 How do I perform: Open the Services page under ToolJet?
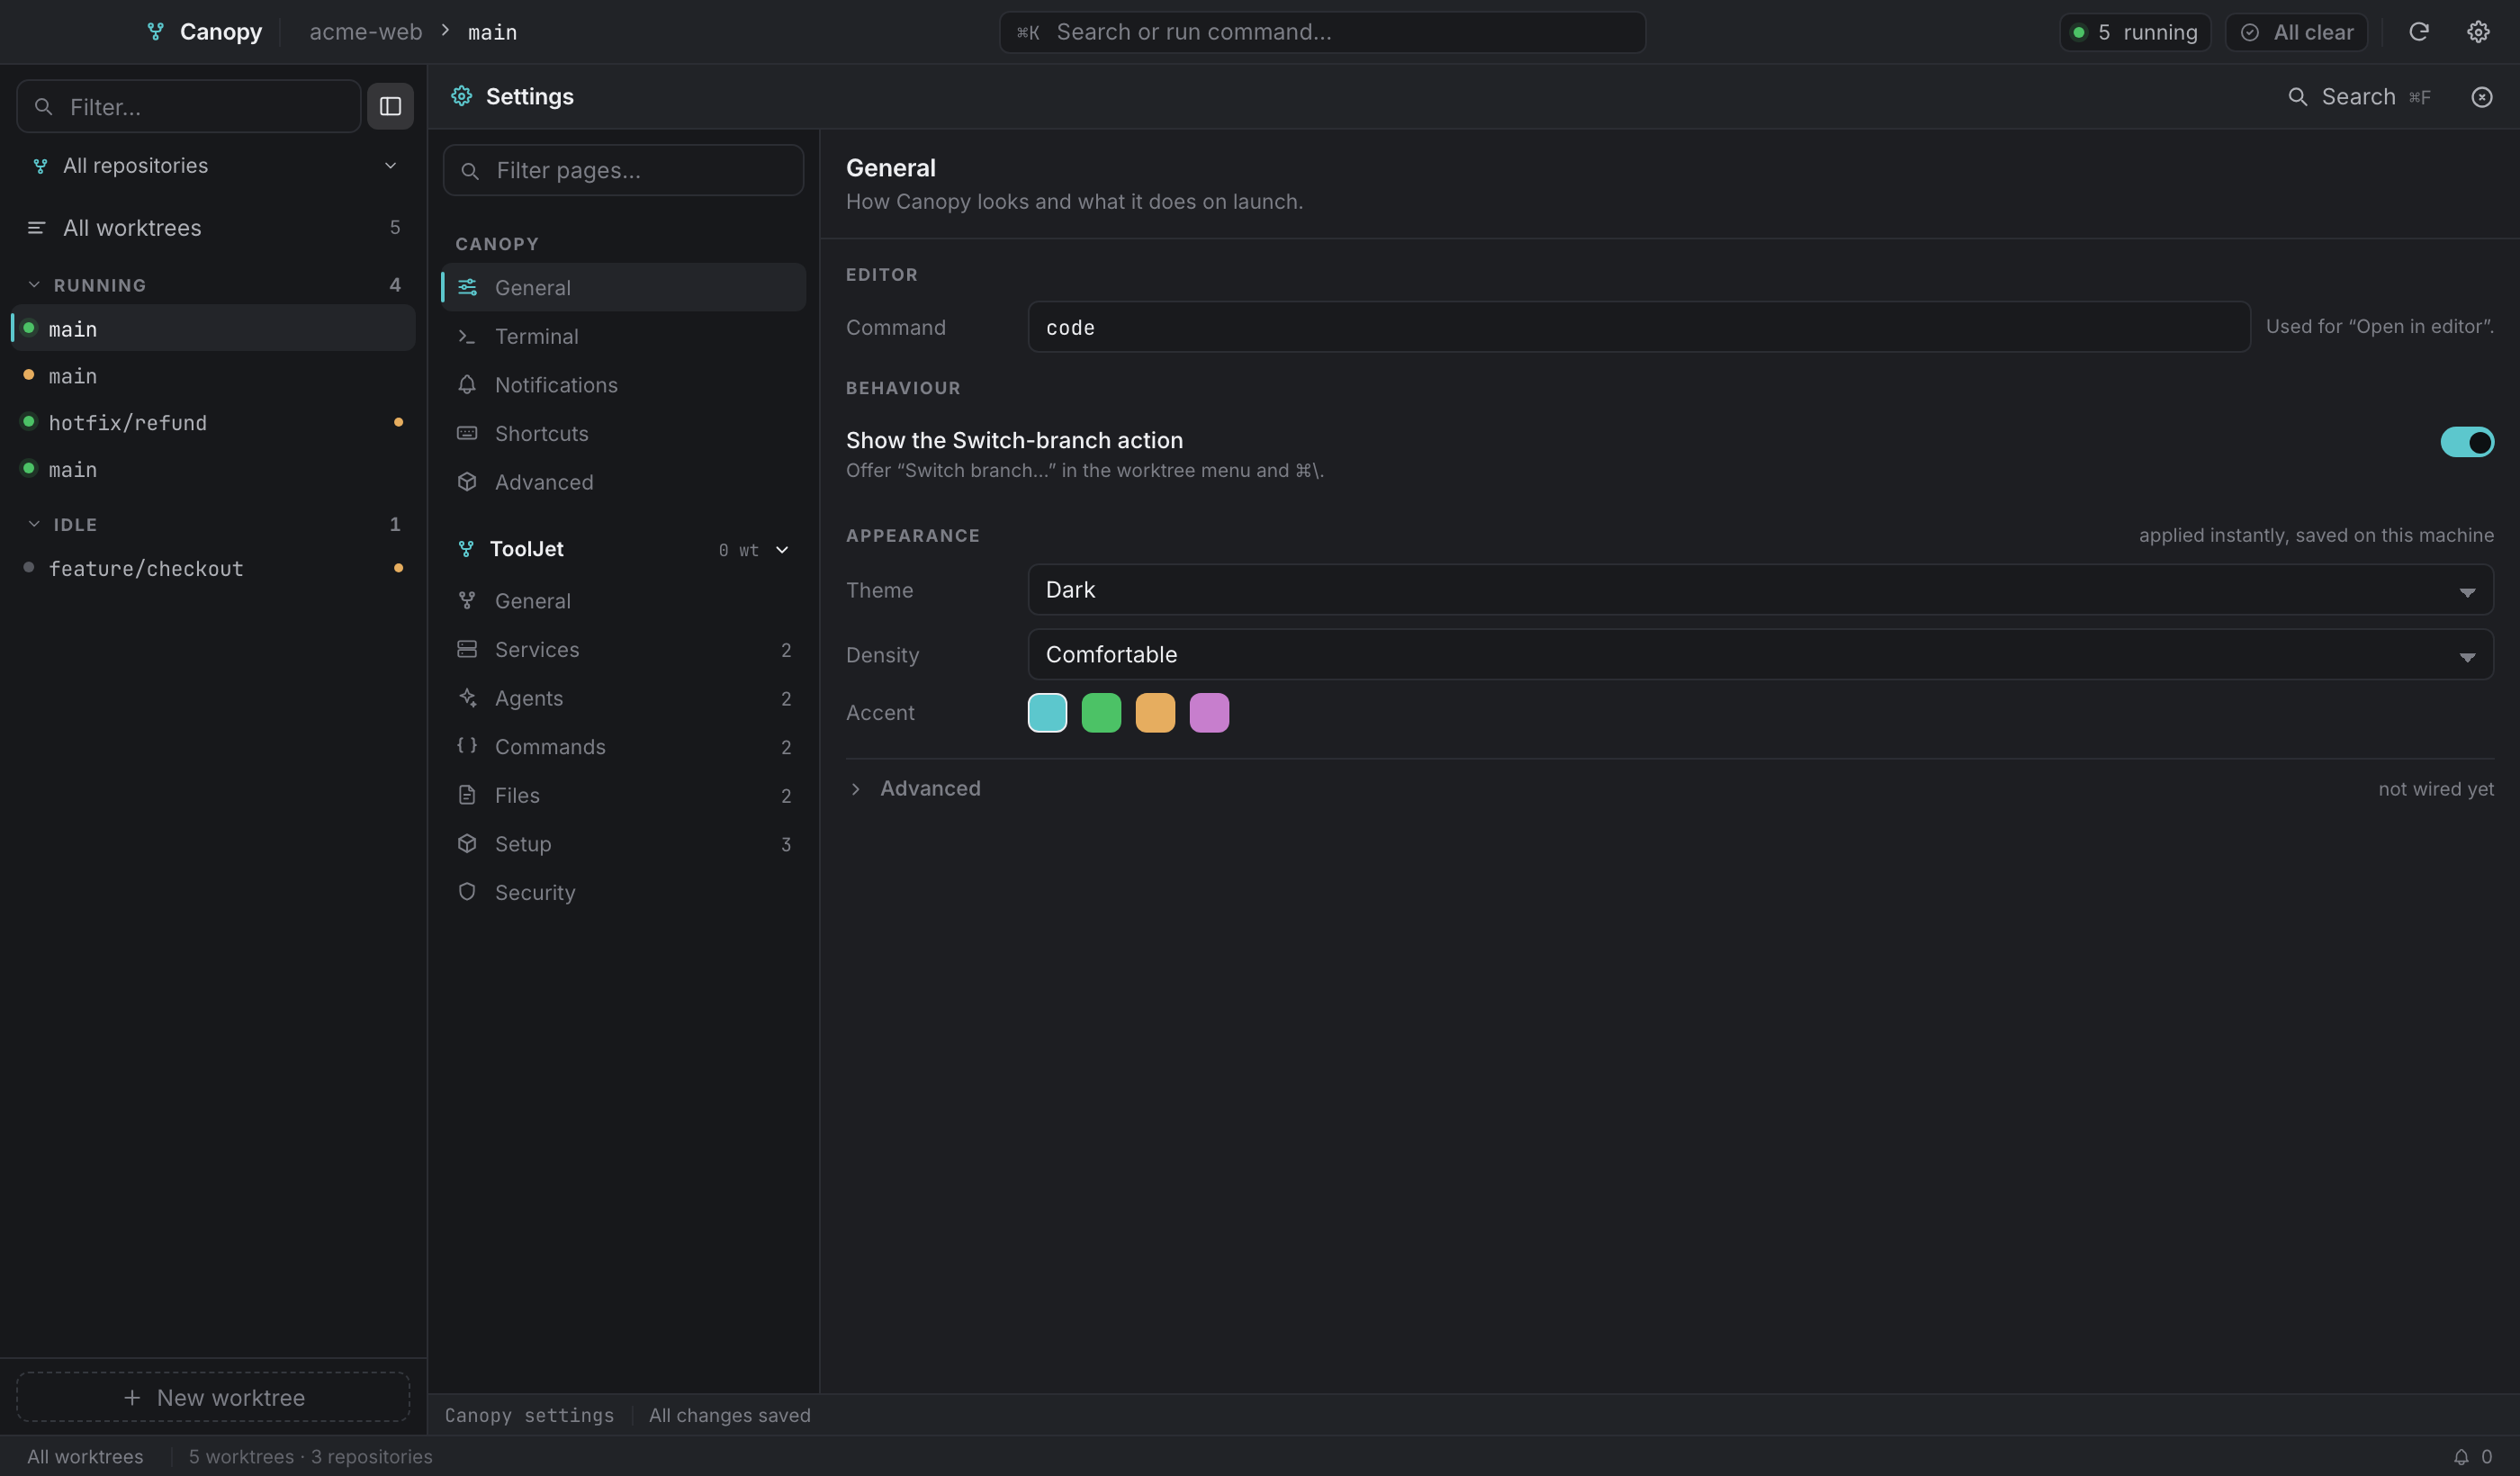click(624, 649)
